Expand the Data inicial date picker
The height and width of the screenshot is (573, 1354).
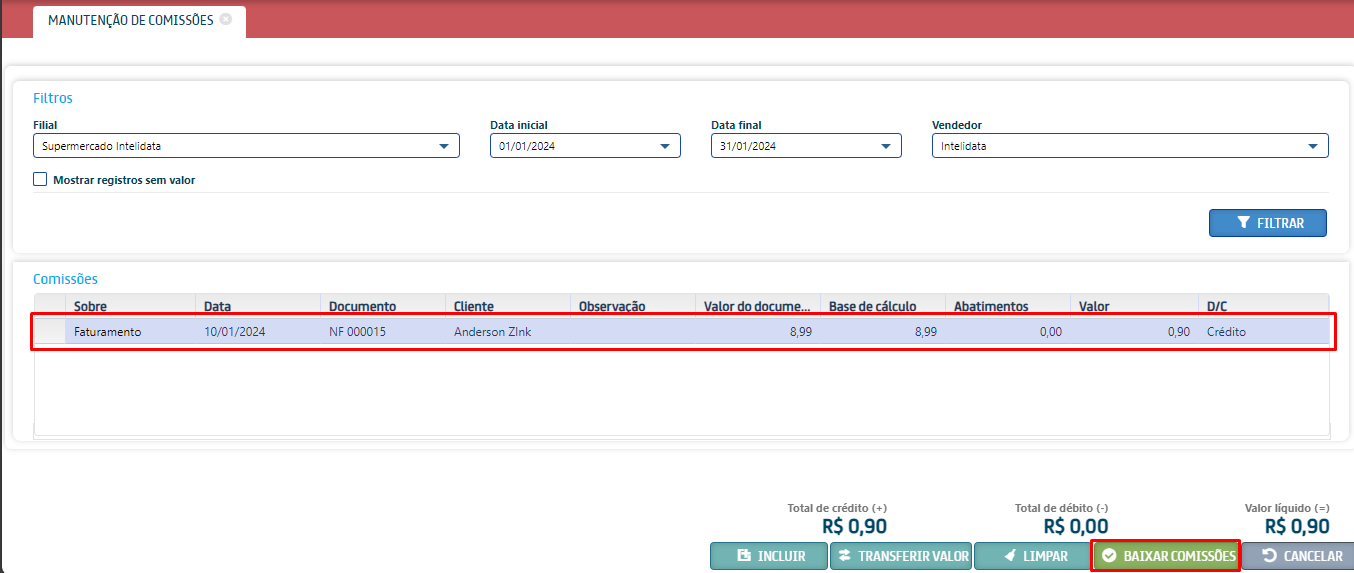click(x=665, y=146)
